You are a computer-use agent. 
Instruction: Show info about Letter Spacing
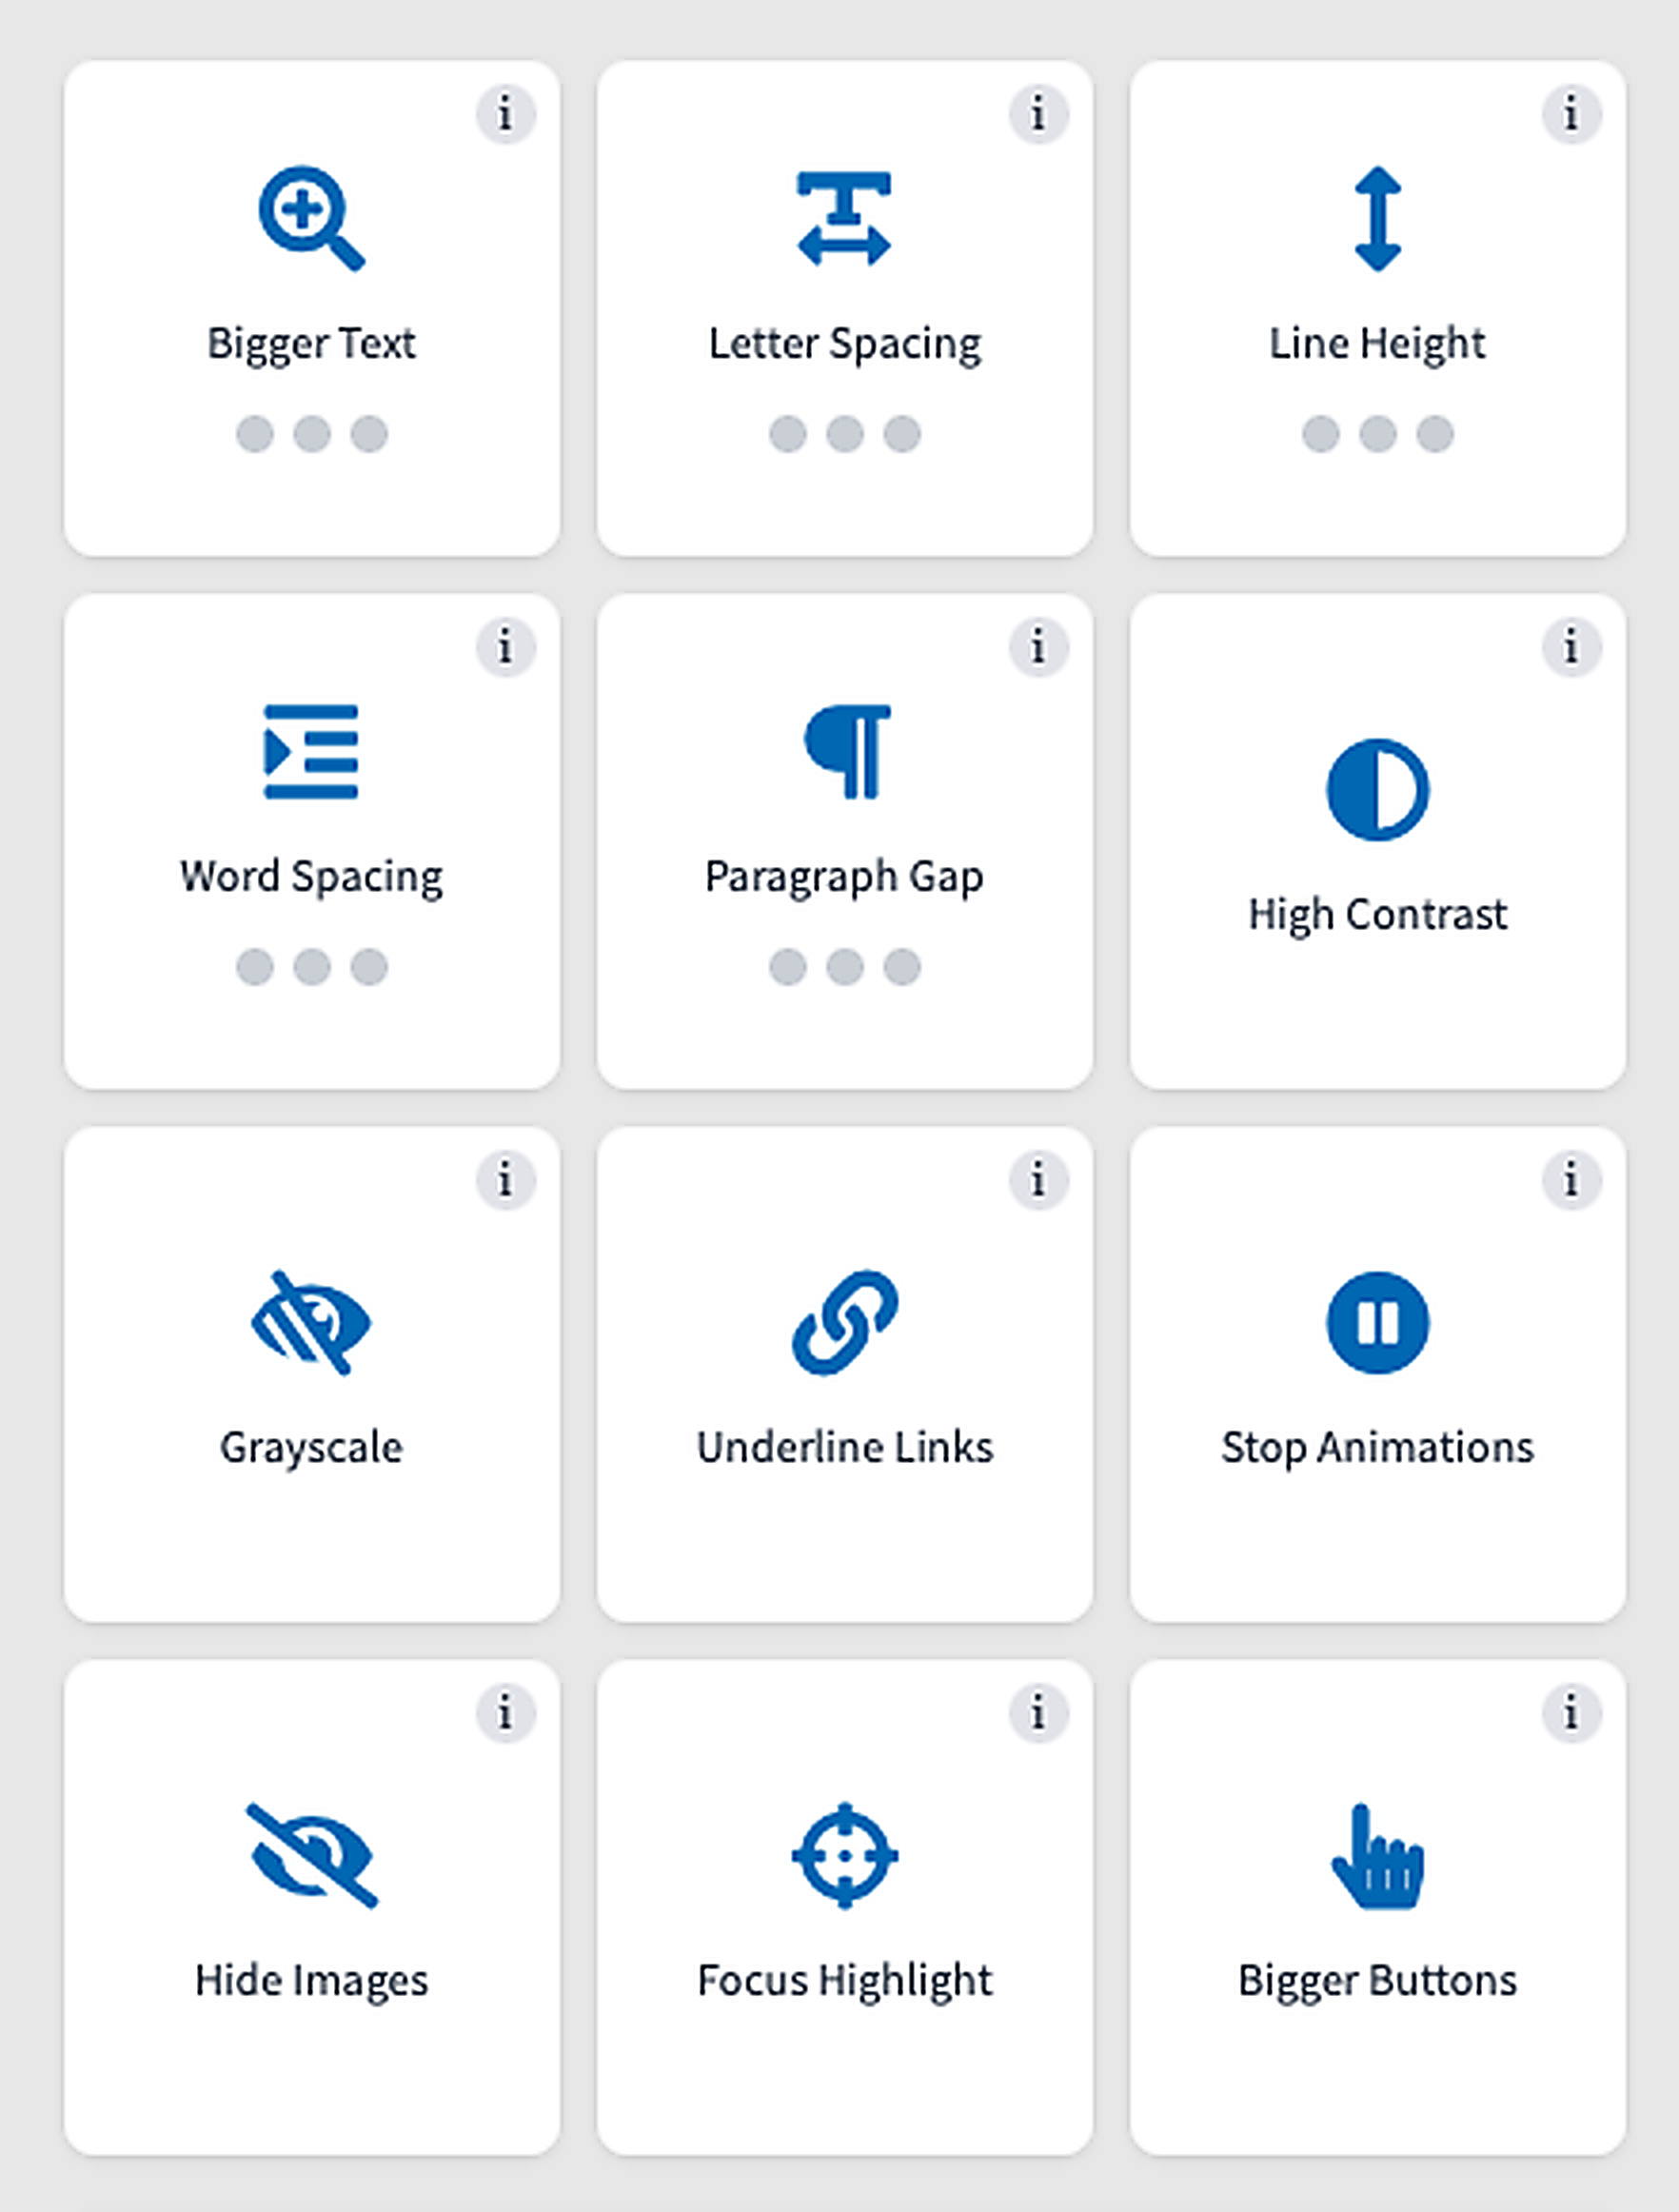[1038, 114]
